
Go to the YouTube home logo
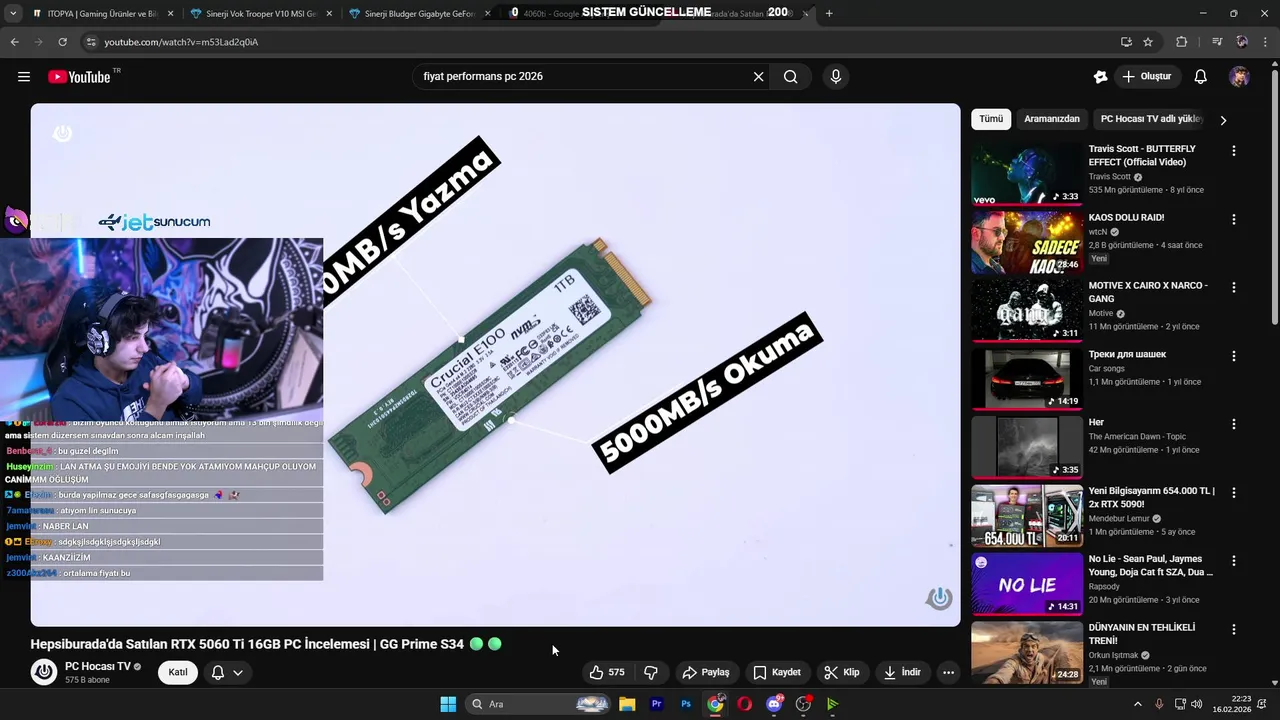click(x=79, y=77)
